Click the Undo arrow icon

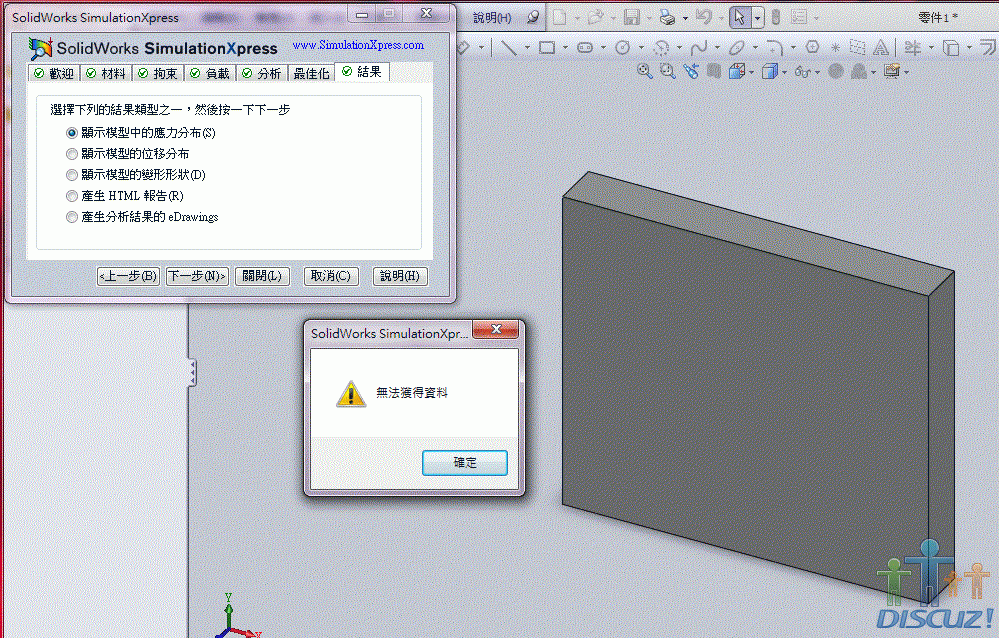(x=703, y=17)
